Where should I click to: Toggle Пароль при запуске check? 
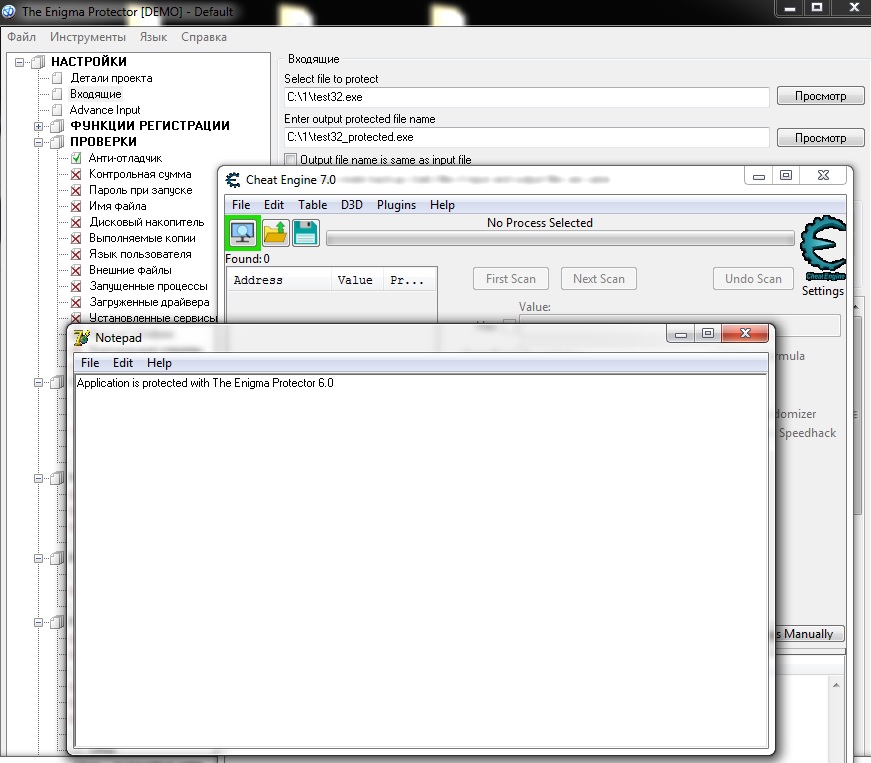coord(77,190)
